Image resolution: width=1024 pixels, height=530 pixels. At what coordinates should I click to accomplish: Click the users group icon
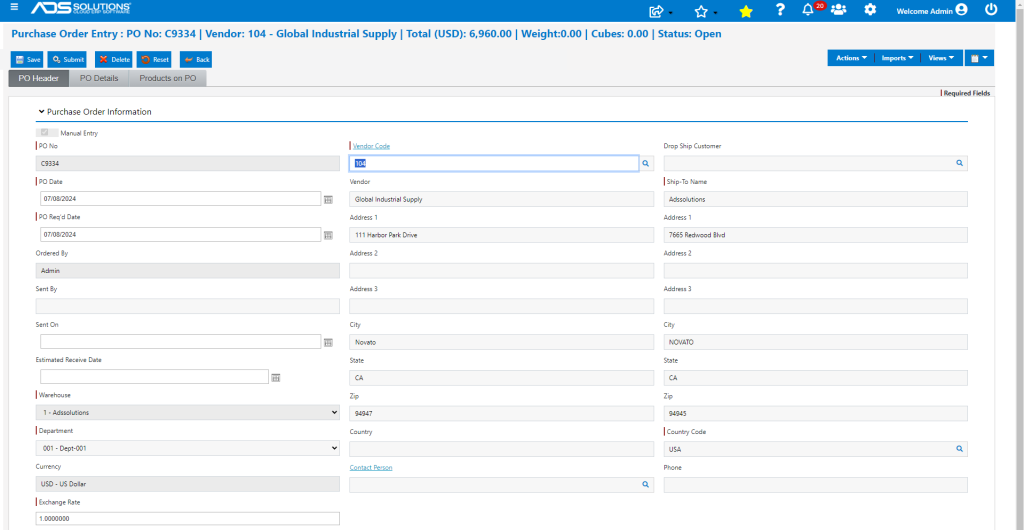839,10
